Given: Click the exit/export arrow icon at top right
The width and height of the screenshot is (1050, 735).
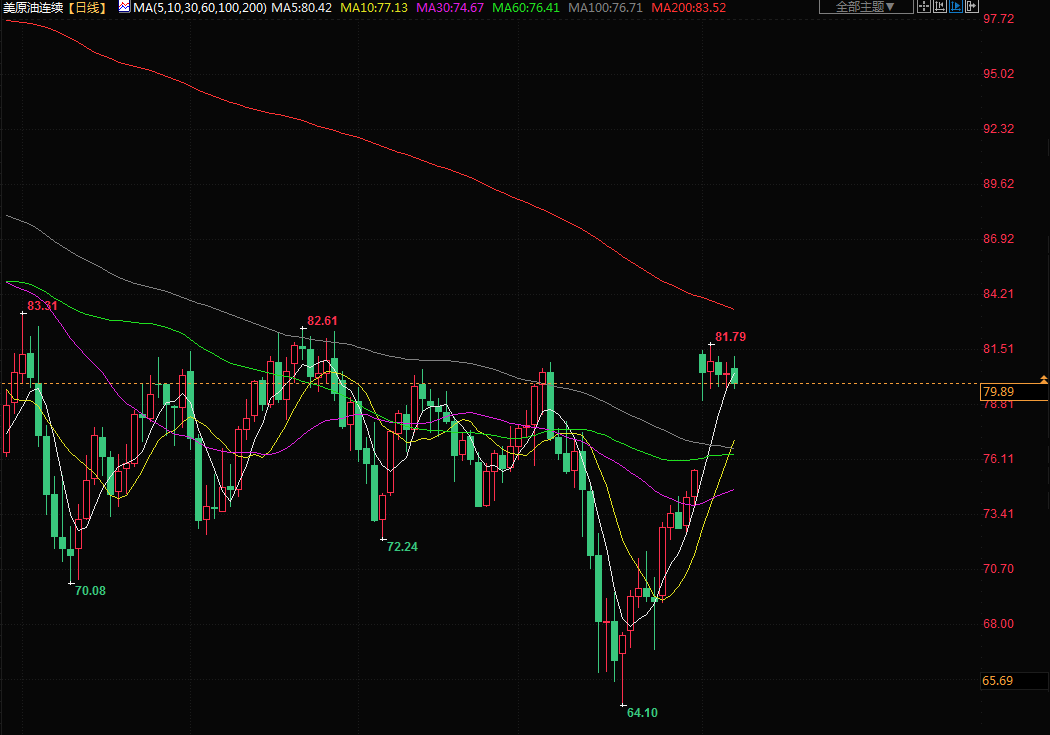Looking at the screenshot, I should click(x=973, y=7).
